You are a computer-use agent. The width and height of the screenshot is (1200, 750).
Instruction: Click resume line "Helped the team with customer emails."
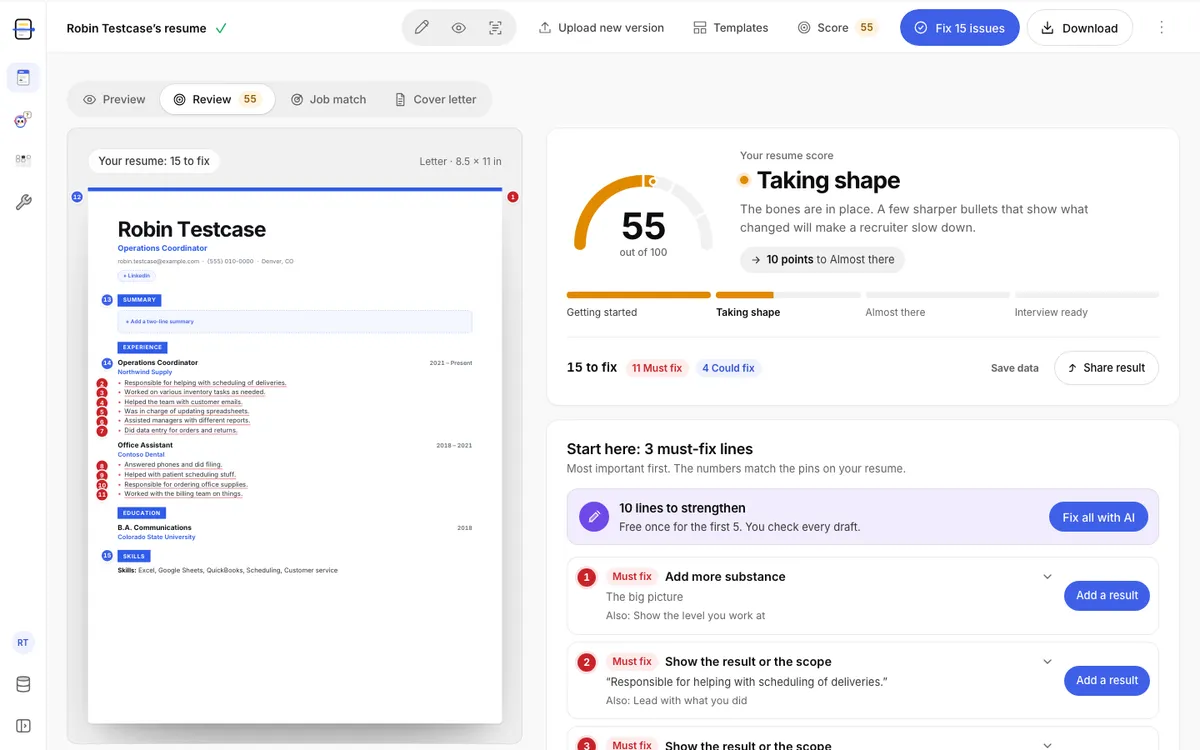[x=183, y=402]
